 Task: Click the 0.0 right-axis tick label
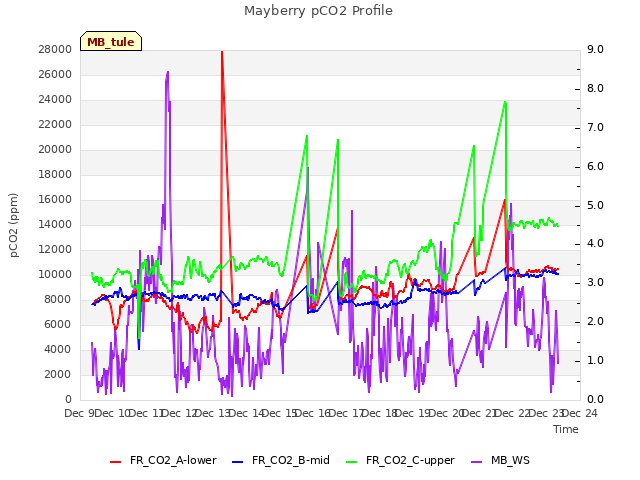point(595,400)
